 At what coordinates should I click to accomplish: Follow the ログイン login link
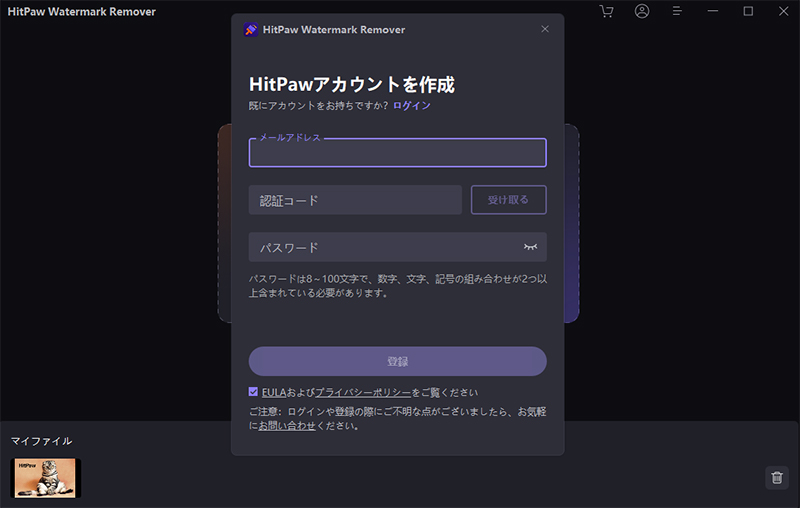pos(412,106)
